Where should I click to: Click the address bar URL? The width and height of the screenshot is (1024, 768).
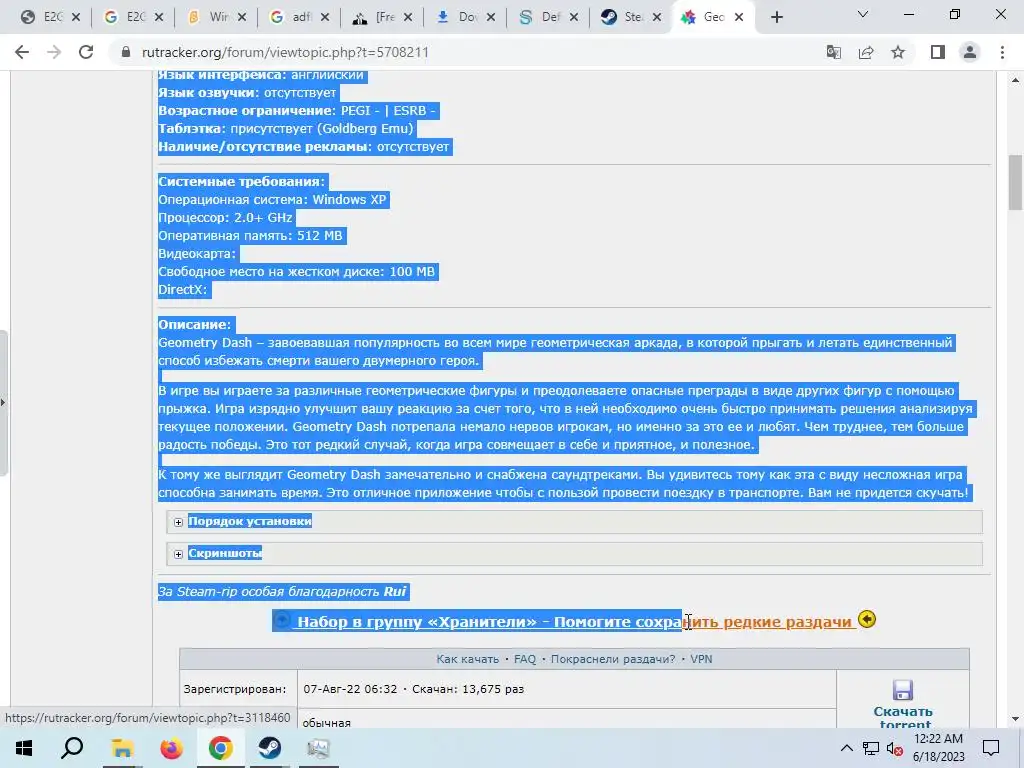point(285,52)
